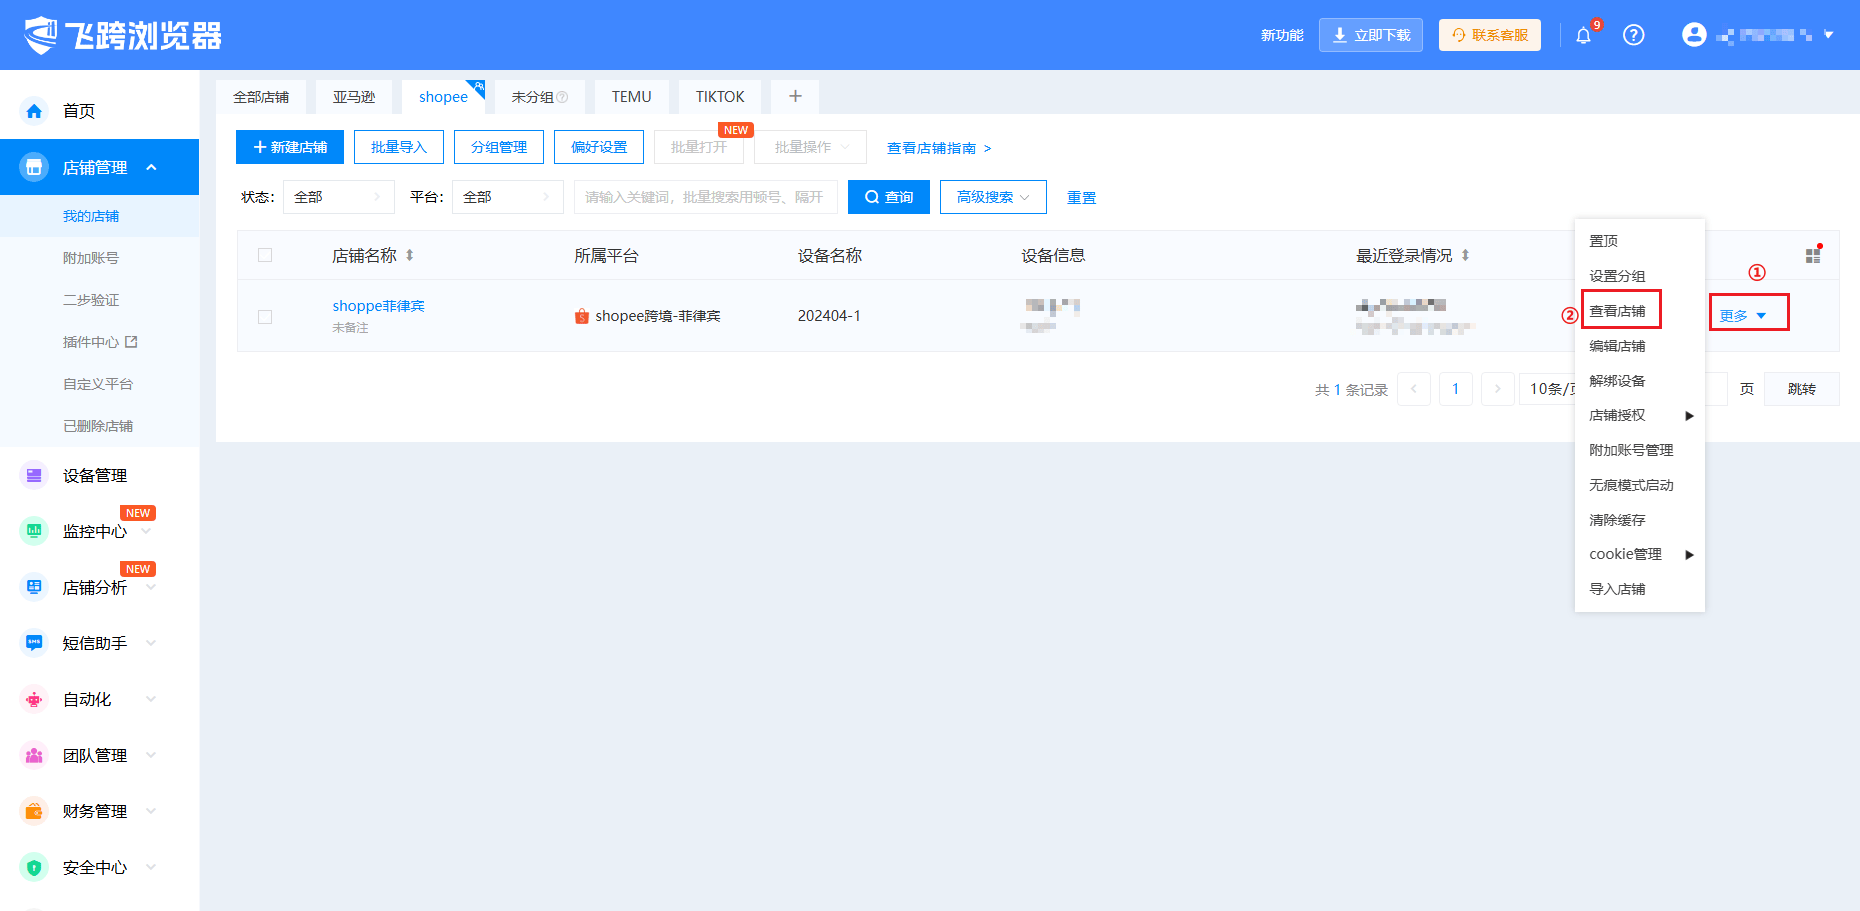This screenshot has width=1860, height=911.
Task: Open the column layout grid icon
Action: [x=1812, y=256]
